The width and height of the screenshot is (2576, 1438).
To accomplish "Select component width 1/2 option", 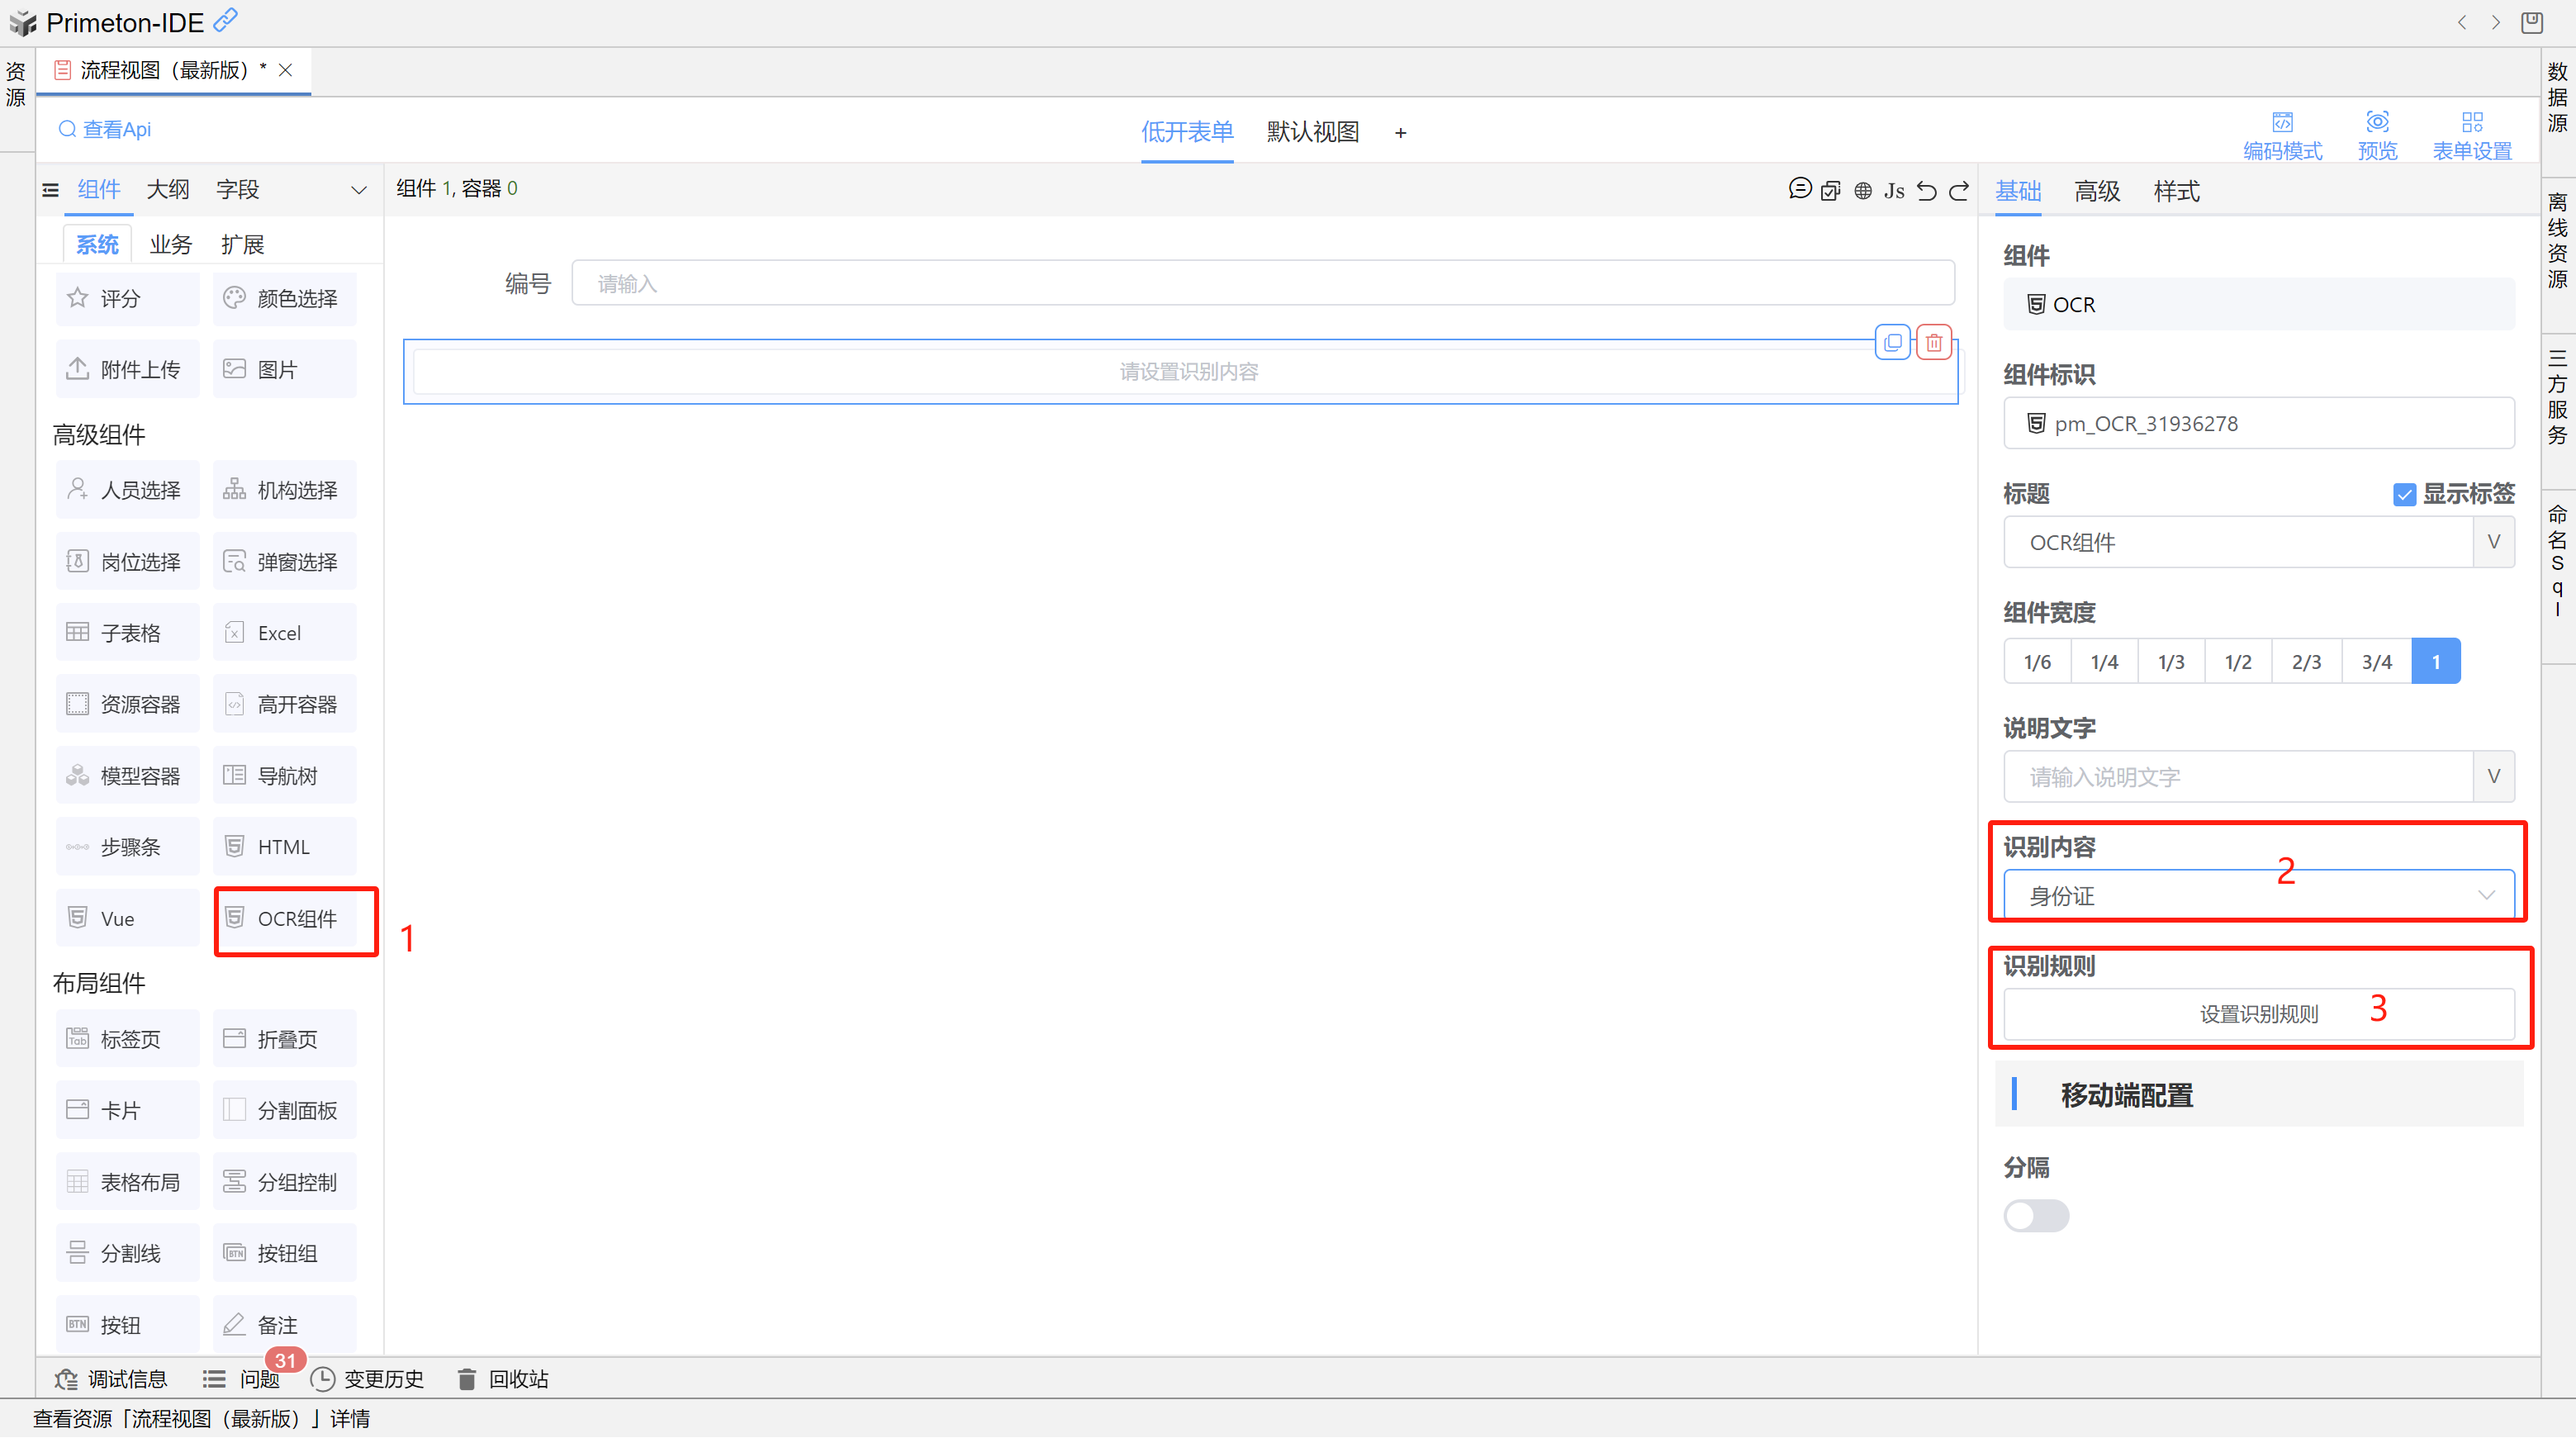I will point(2238,661).
